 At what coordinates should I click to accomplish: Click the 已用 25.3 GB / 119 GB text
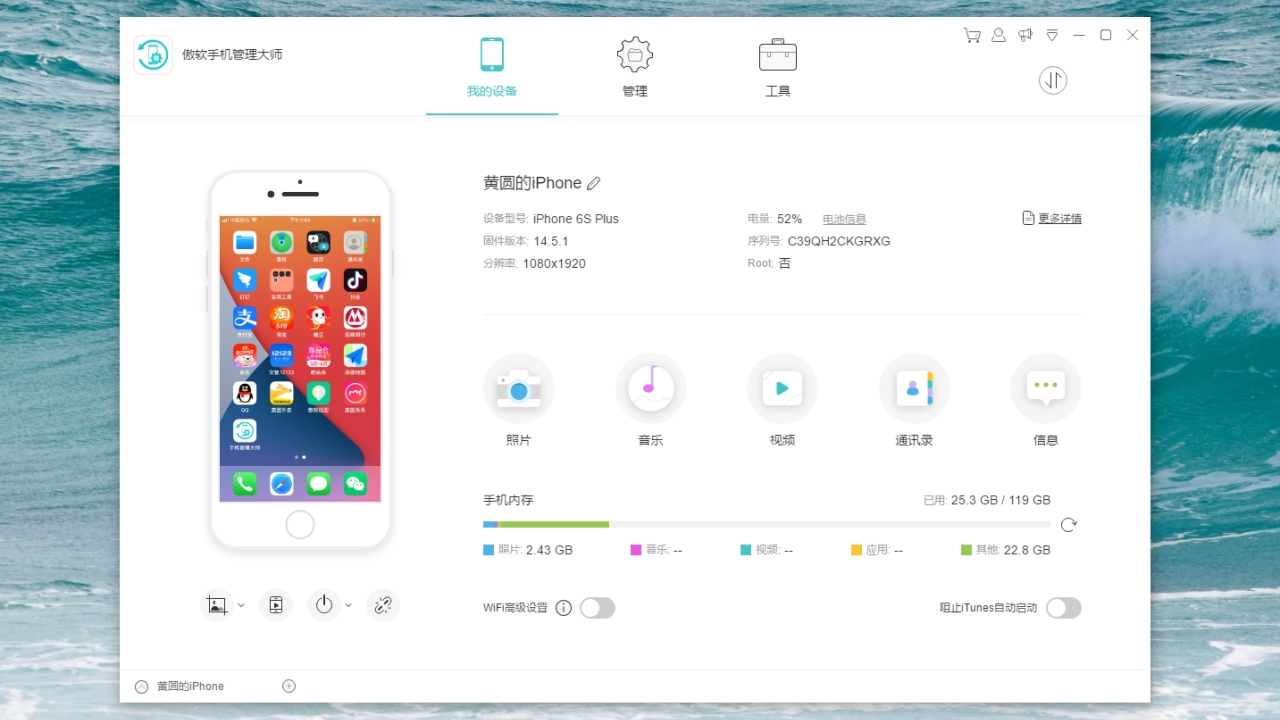pos(987,500)
